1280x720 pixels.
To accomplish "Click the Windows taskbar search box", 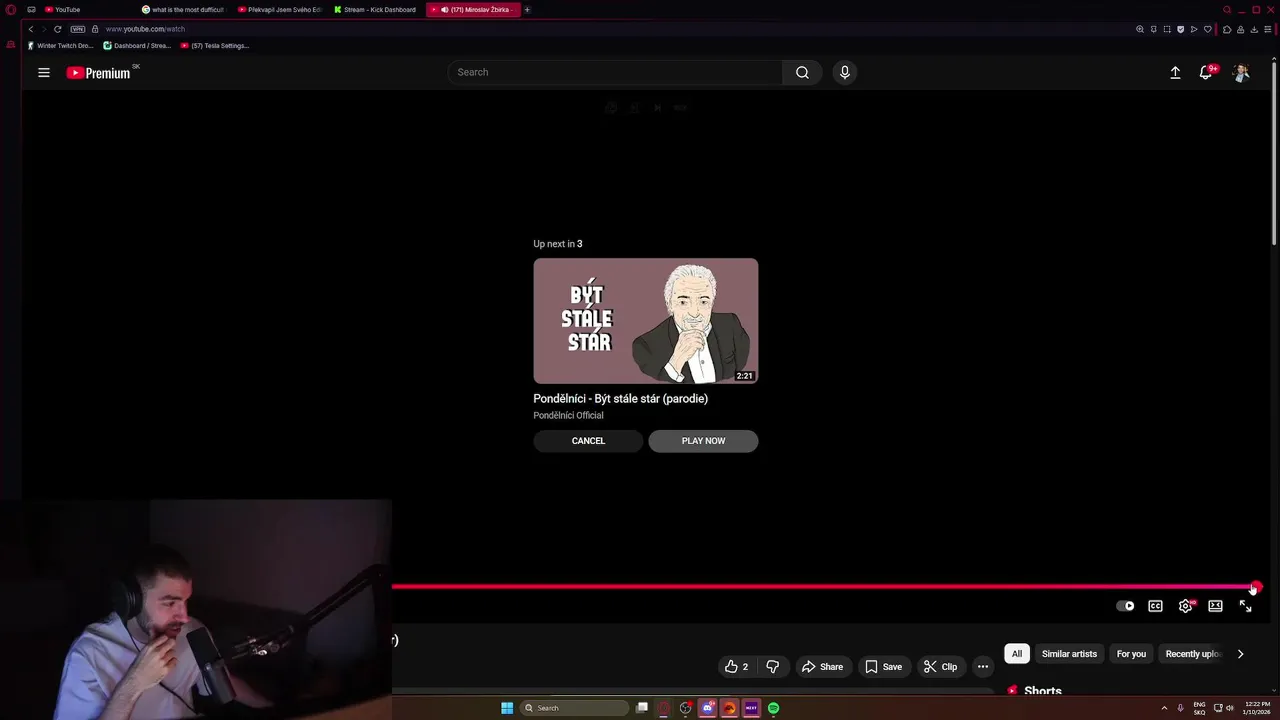I will coord(575,708).
